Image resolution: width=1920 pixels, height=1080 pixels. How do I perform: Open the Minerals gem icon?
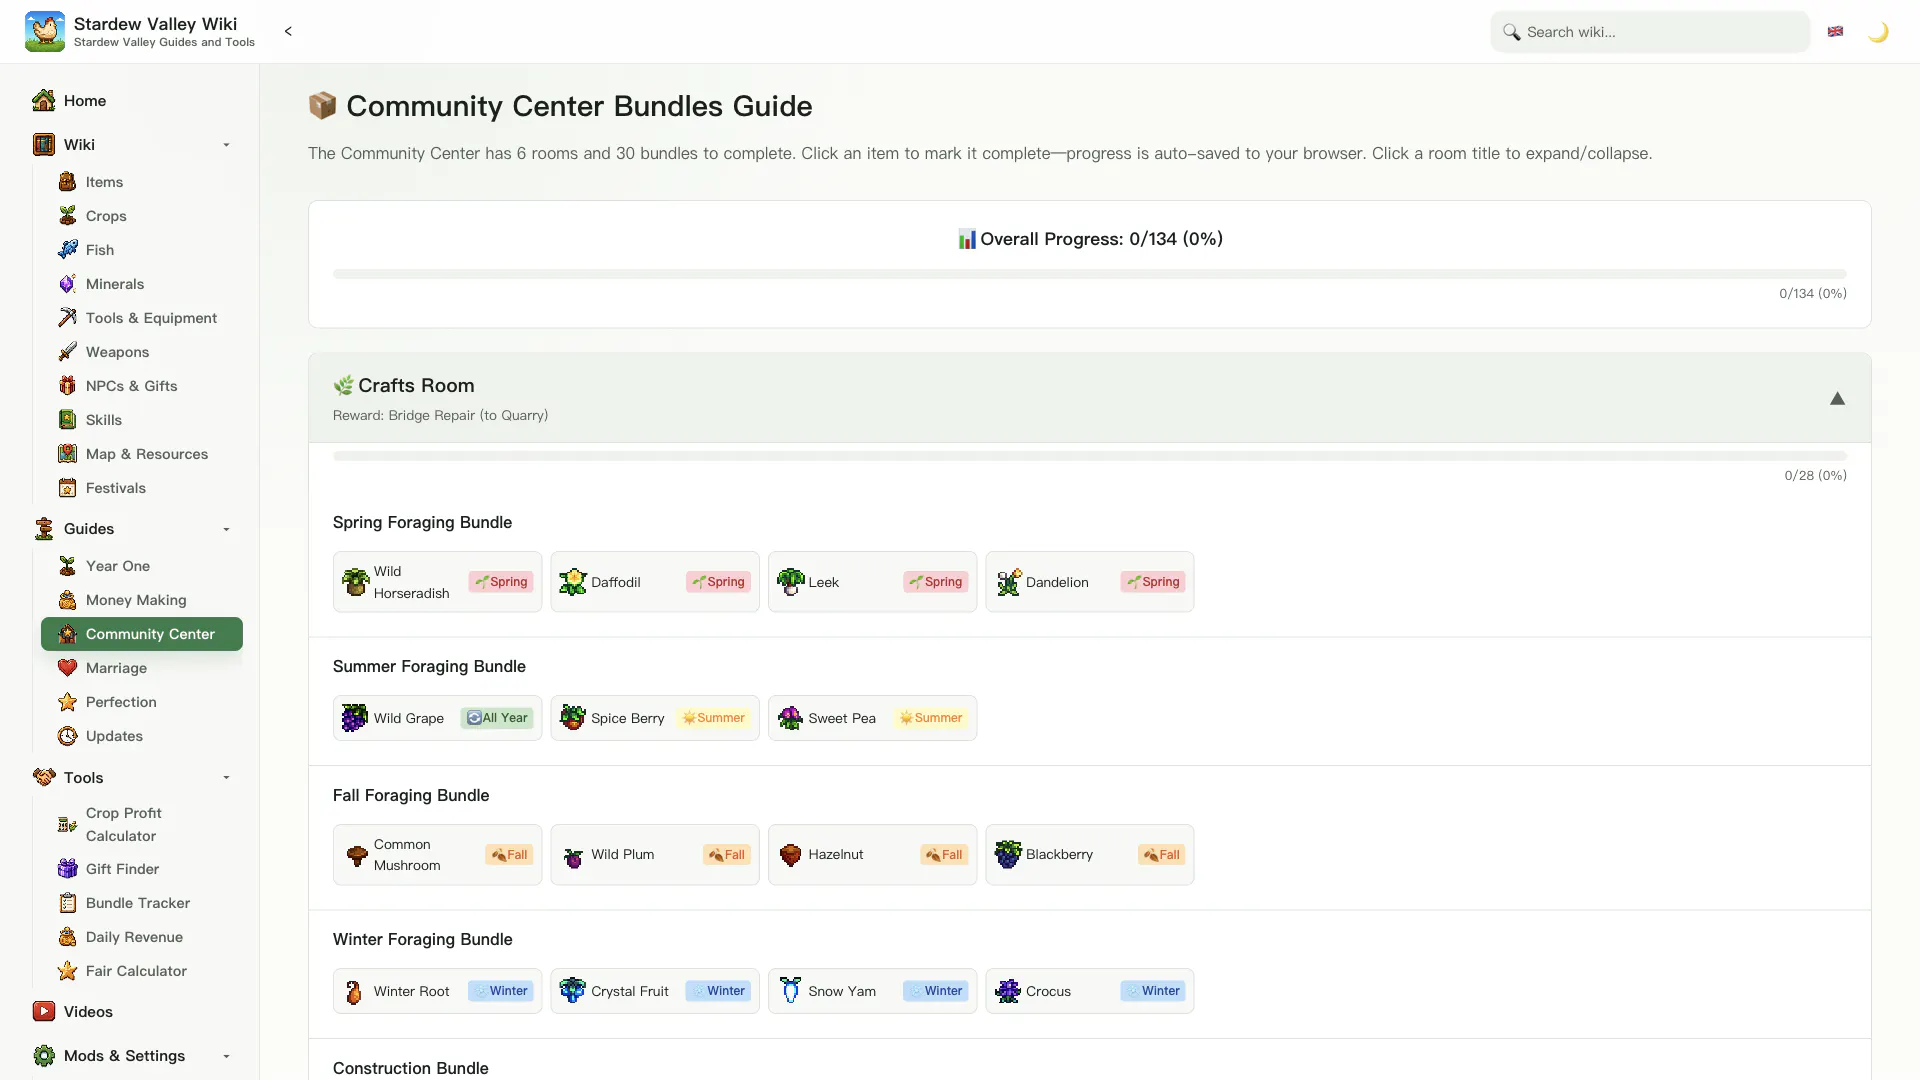(67, 284)
